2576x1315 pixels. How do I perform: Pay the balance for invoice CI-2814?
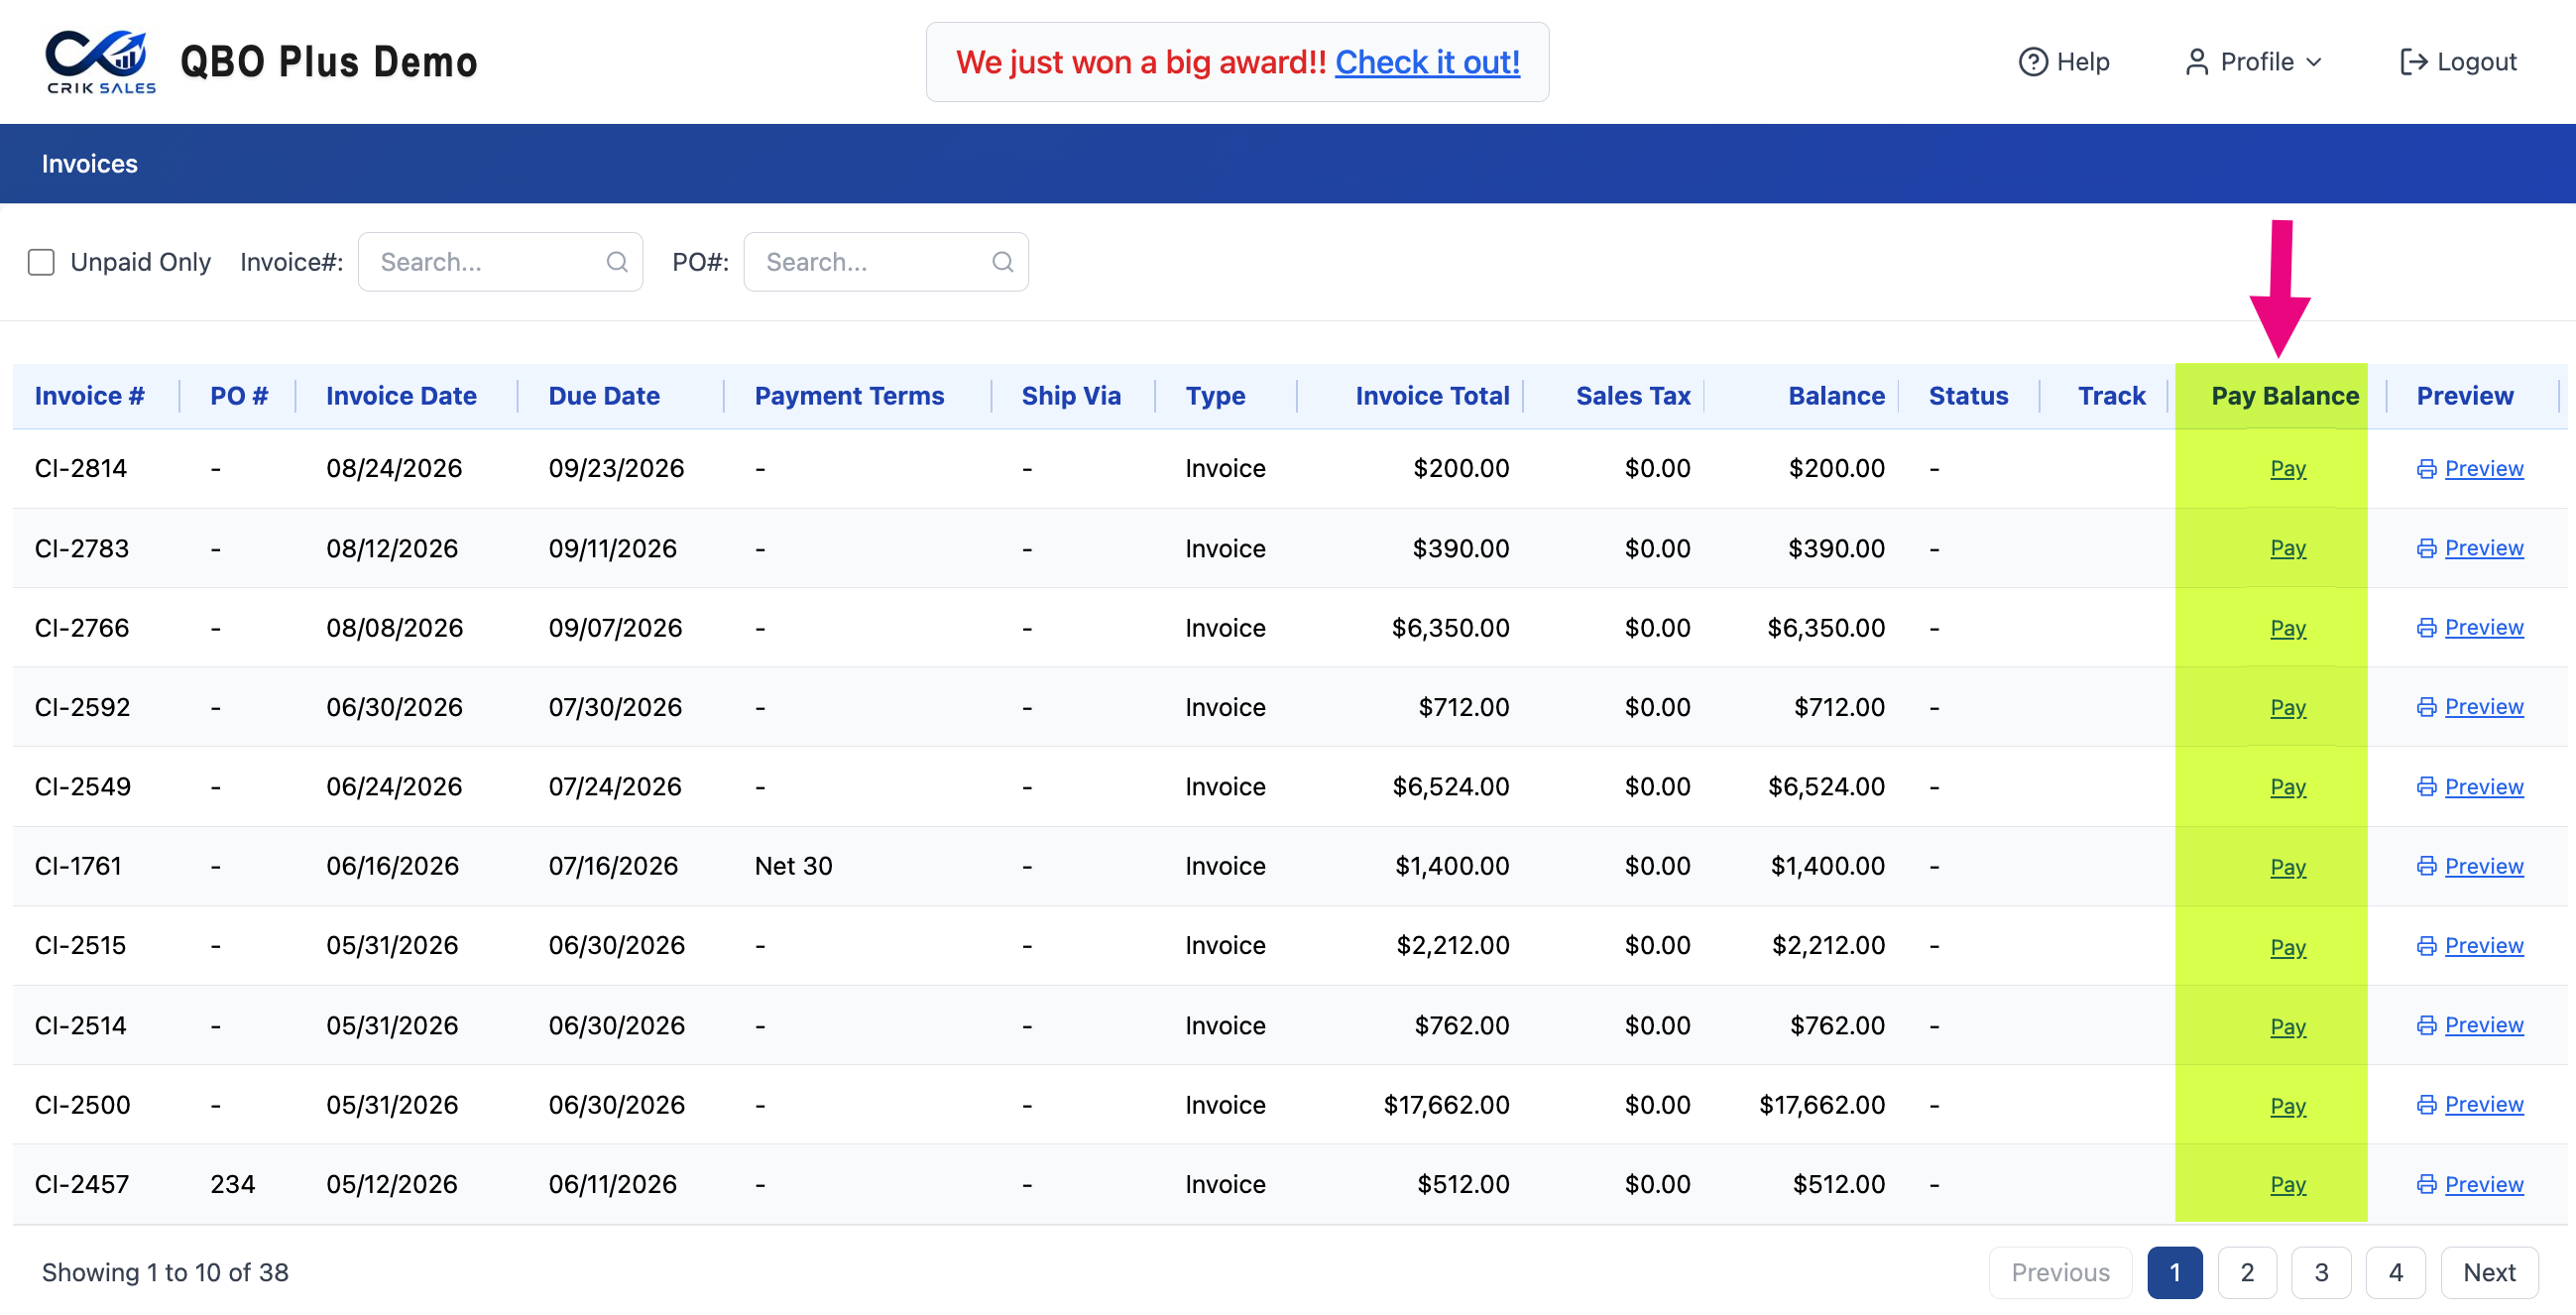point(2287,469)
